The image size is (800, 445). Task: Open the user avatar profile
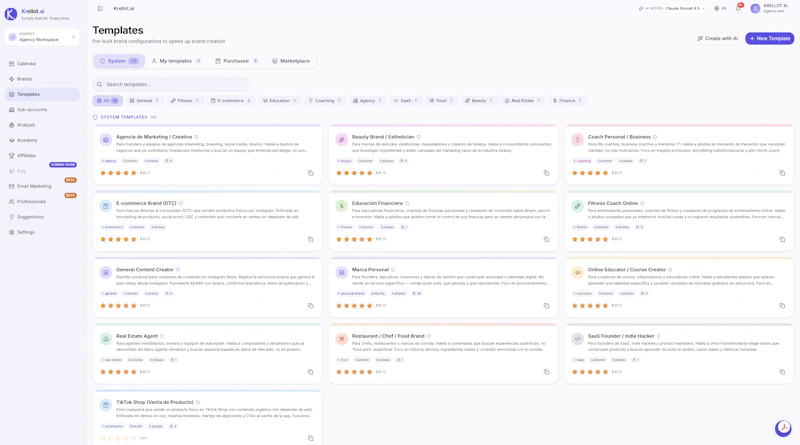[755, 9]
